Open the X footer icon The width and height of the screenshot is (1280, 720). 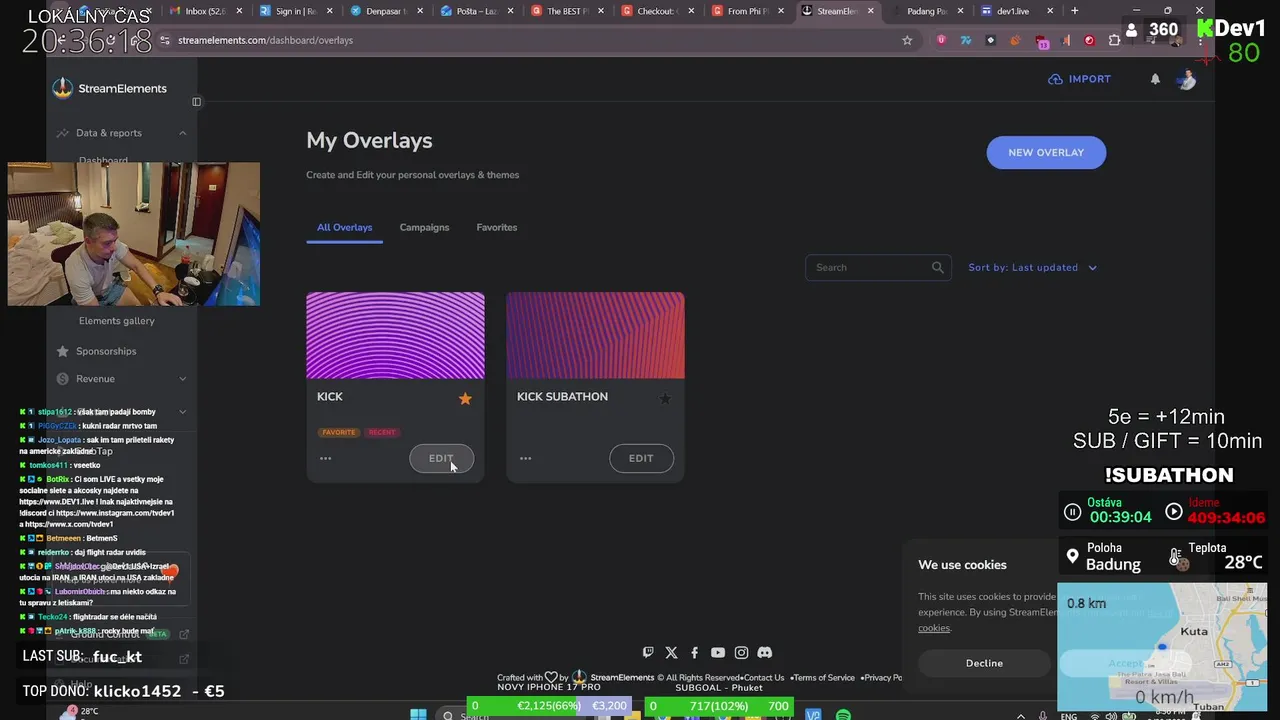[x=671, y=652]
